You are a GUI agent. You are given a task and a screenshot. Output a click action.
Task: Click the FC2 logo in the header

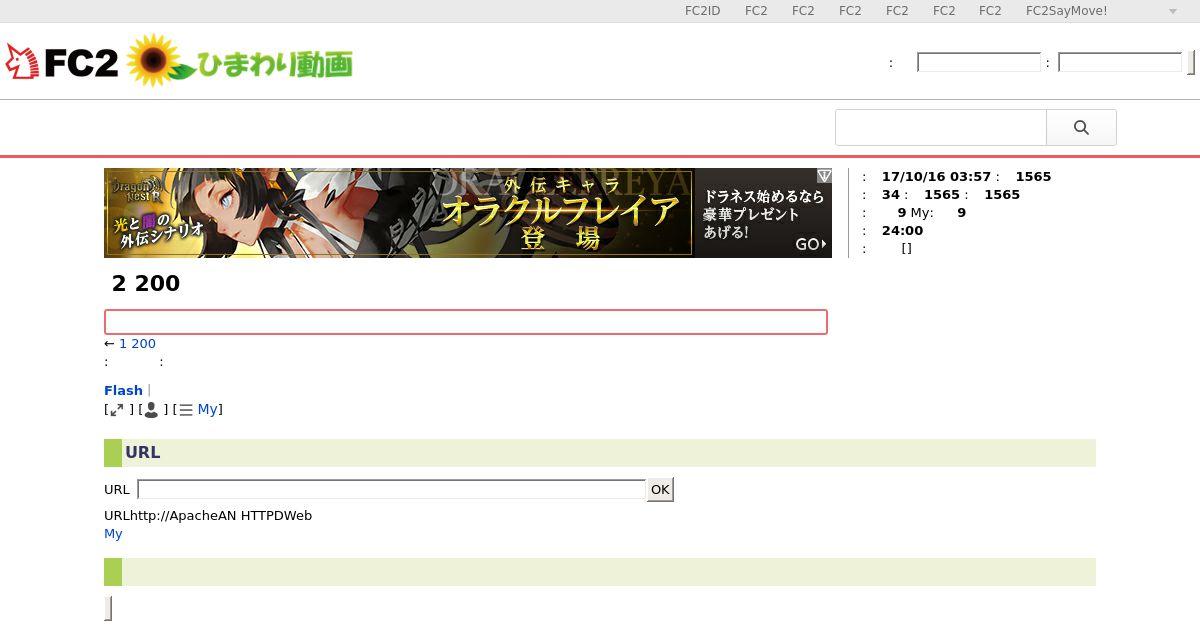pyautogui.click(x=62, y=62)
